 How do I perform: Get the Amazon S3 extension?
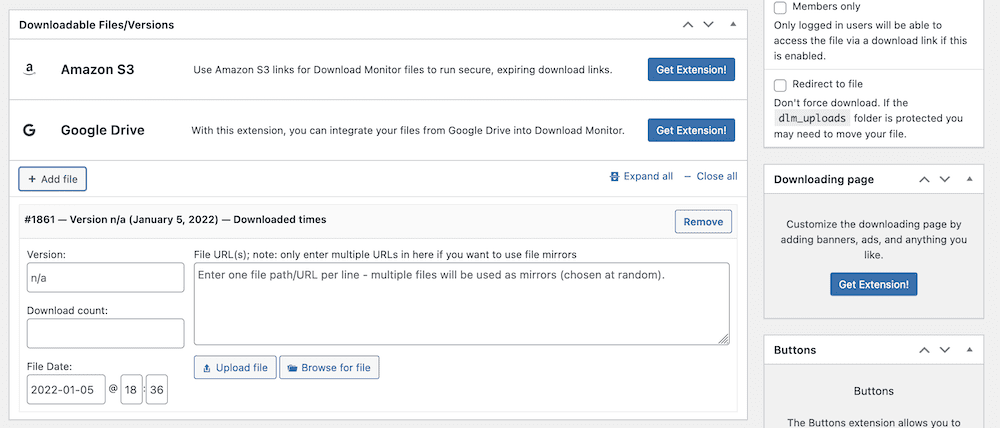(692, 70)
